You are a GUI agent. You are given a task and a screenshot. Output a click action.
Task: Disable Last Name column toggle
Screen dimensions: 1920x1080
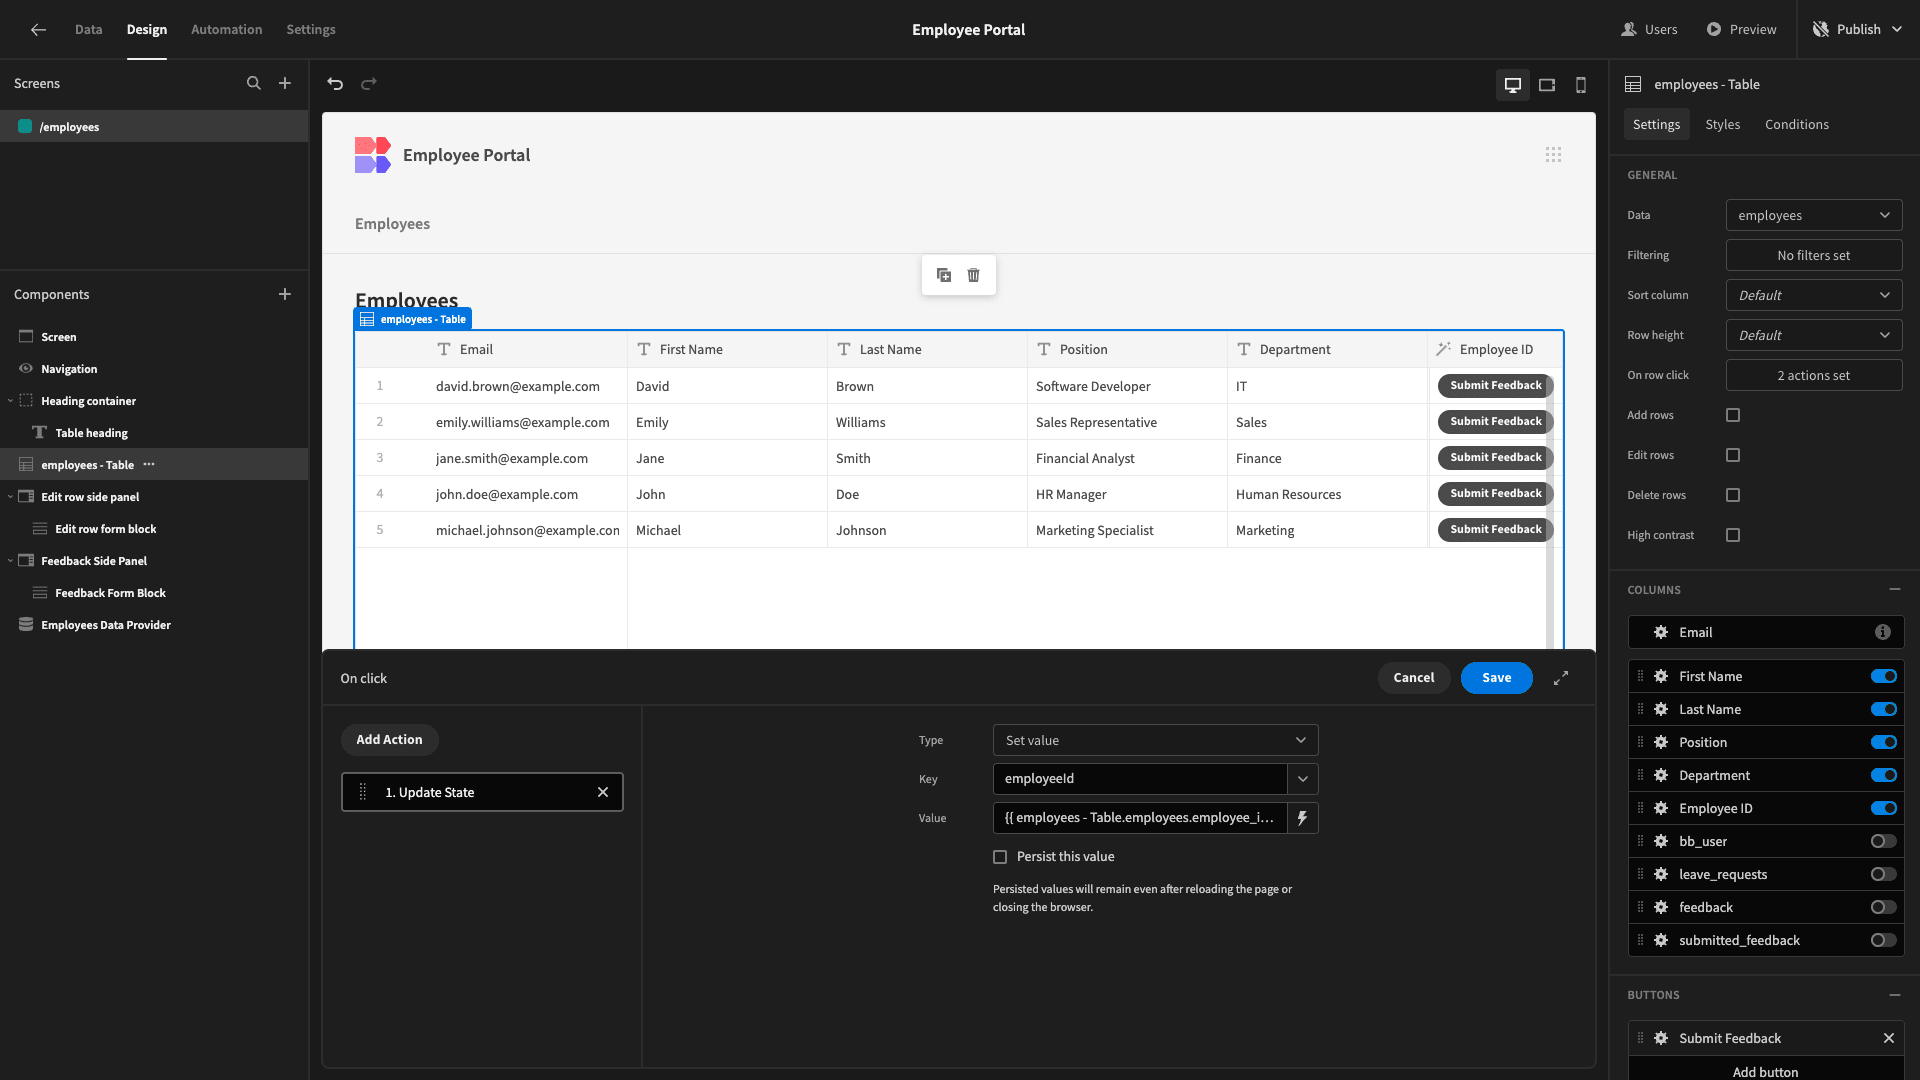pos(1884,710)
